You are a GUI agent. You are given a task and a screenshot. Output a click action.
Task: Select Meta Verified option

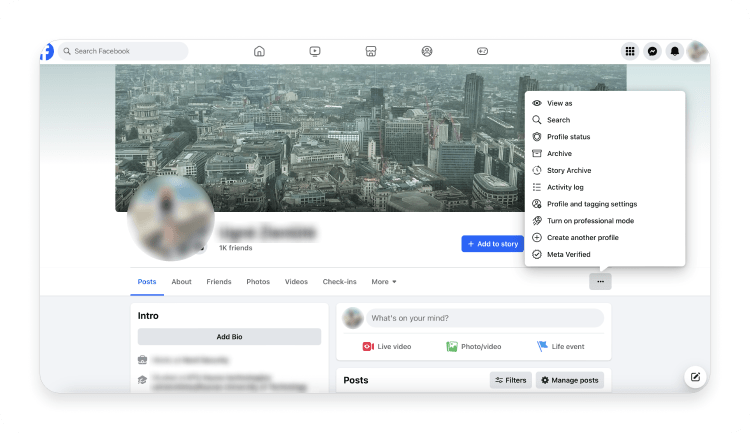click(x=605, y=255)
